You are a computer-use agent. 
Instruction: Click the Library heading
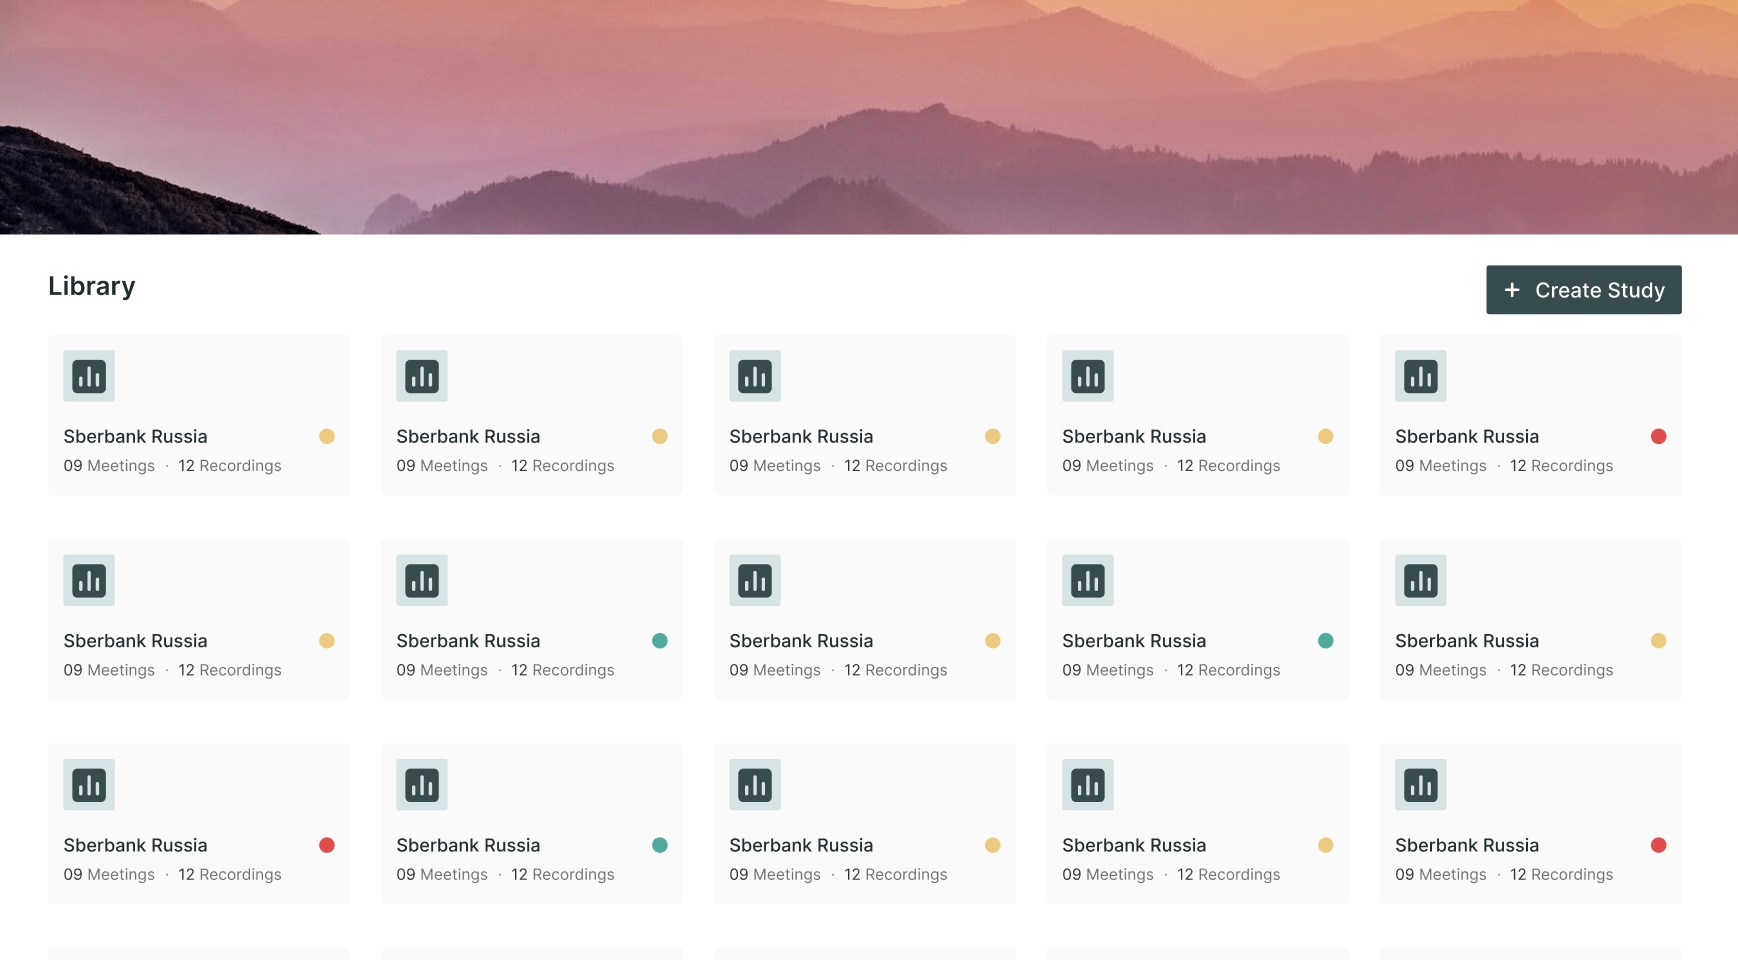click(92, 286)
